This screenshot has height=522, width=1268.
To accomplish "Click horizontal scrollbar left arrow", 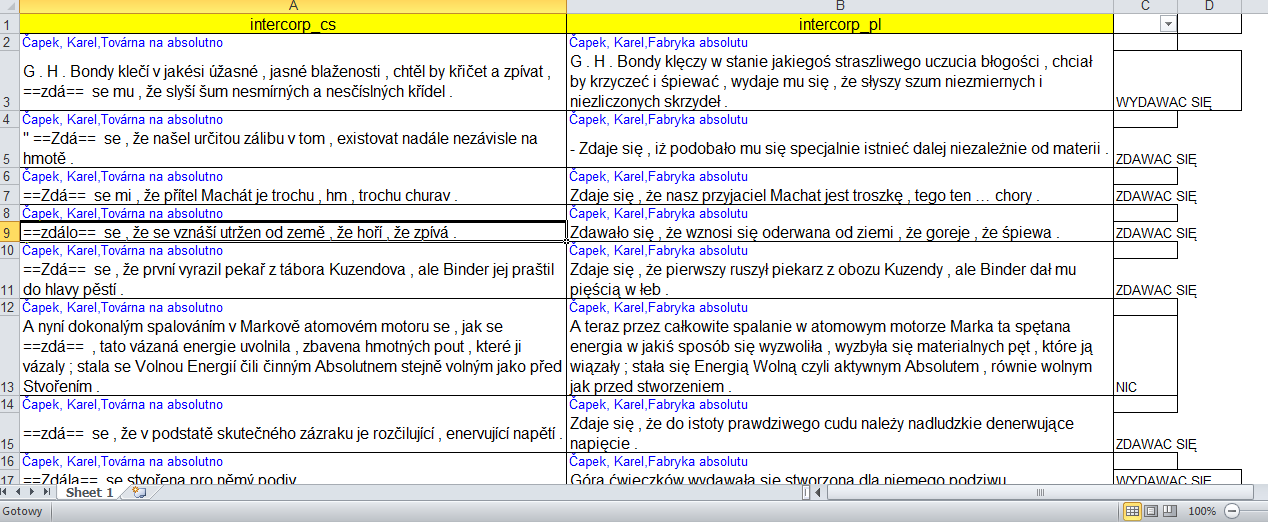I will [819, 493].
